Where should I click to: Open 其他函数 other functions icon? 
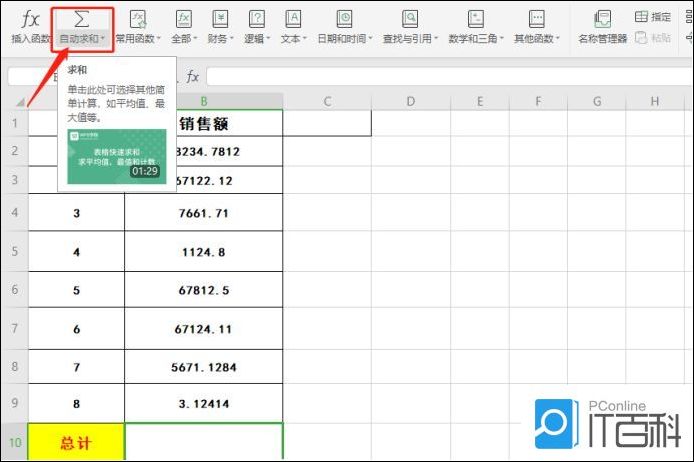(536, 20)
